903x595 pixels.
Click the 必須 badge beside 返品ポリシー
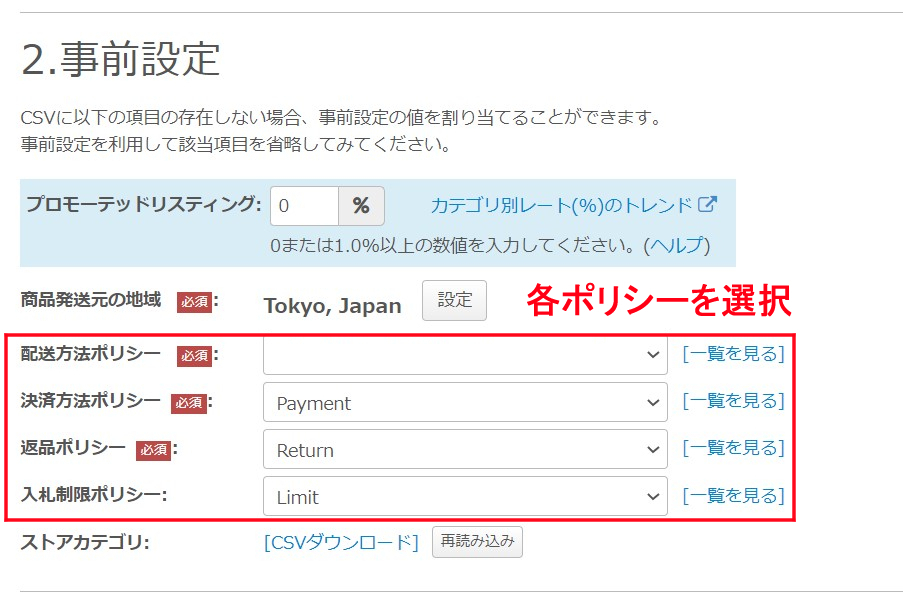[154, 450]
